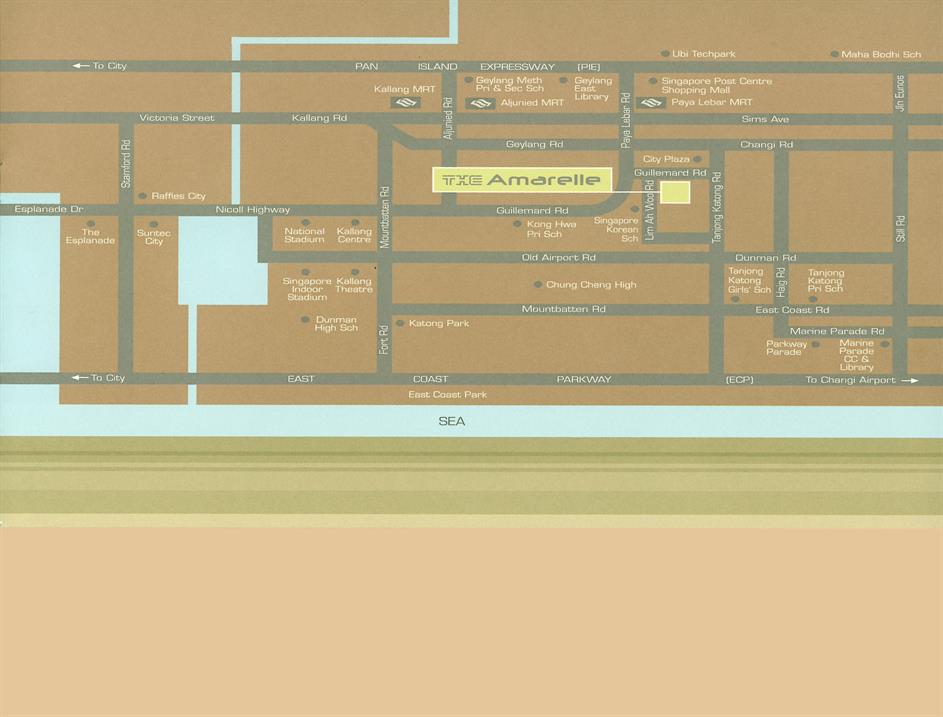Select the East Coast Park label
The image size is (943, 717).
(447, 395)
